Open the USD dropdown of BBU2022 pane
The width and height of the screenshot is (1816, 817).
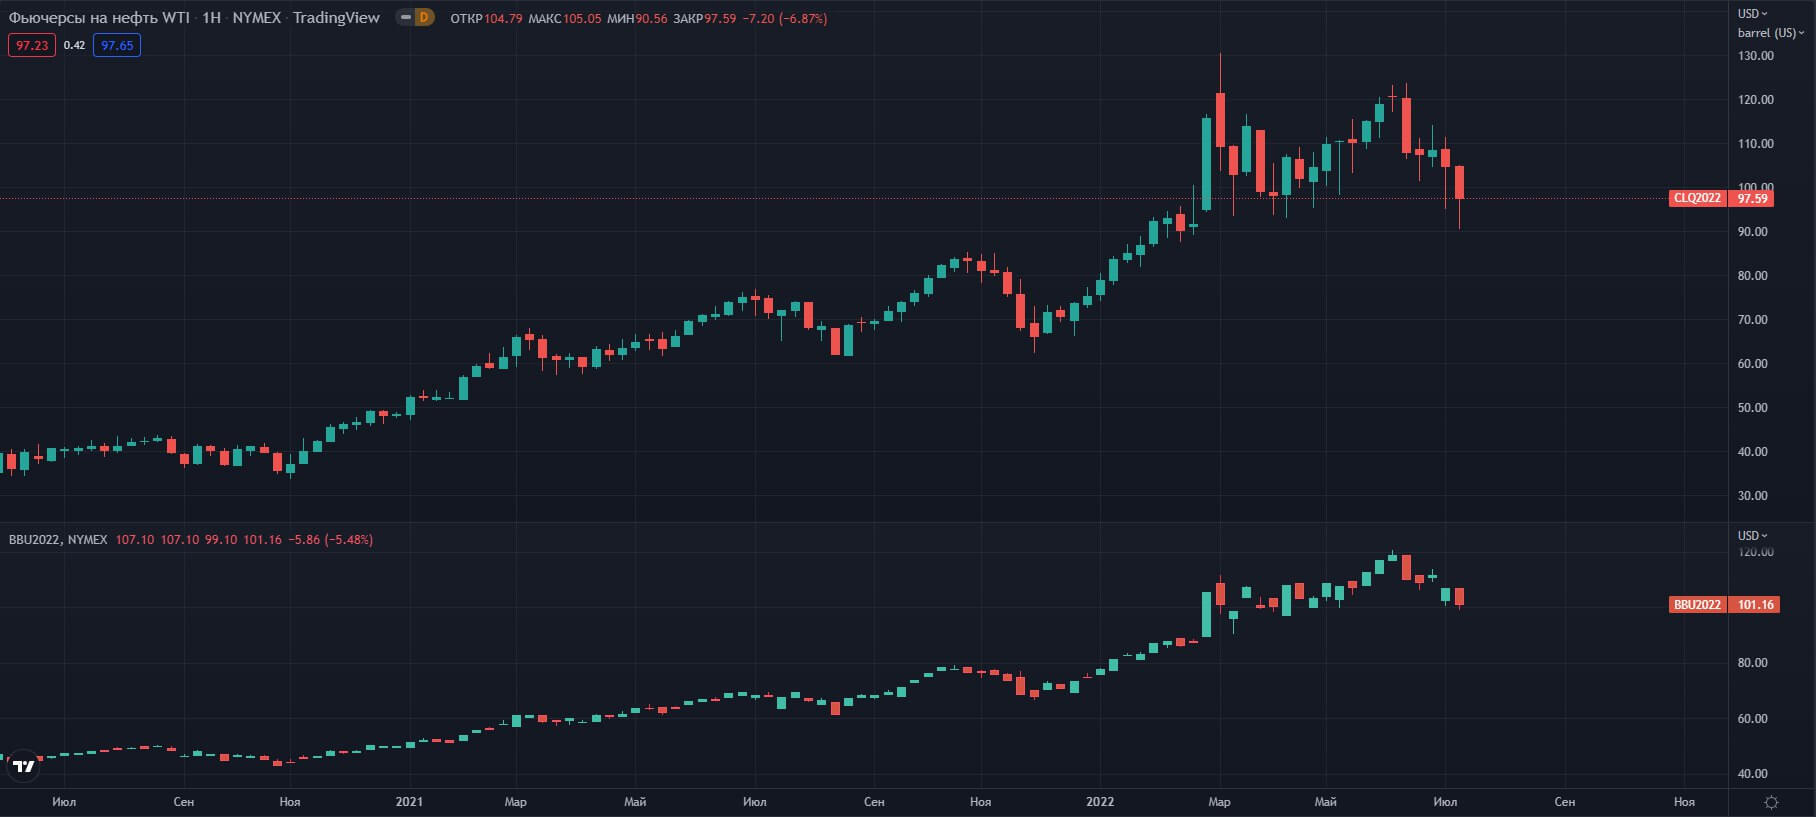tap(1752, 536)
